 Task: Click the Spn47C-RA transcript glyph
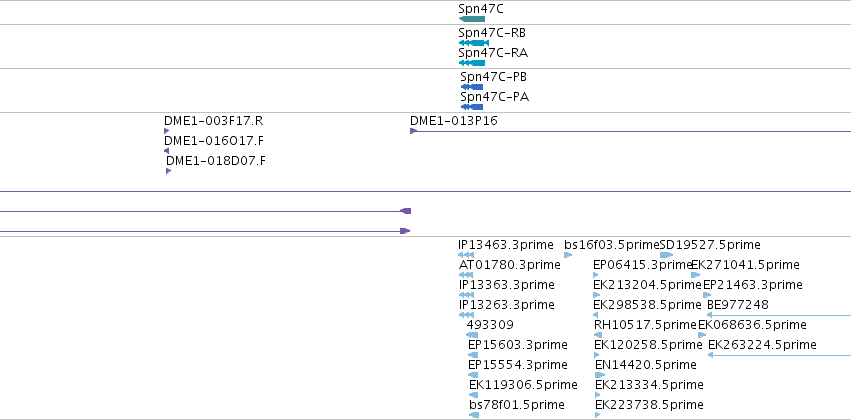(472, 63)
